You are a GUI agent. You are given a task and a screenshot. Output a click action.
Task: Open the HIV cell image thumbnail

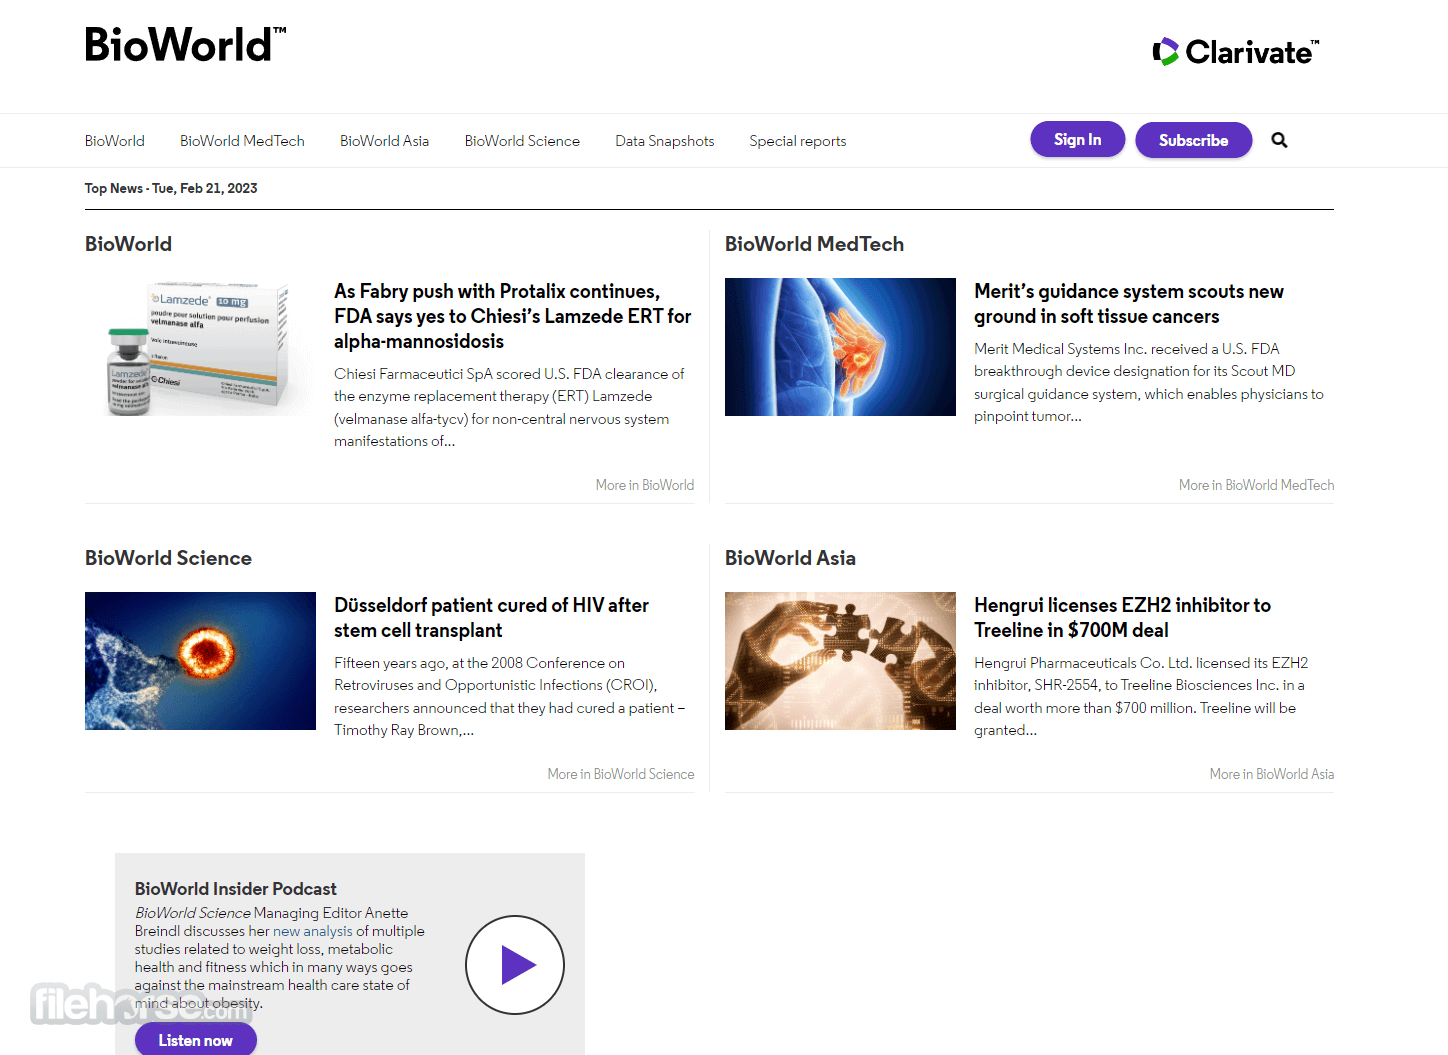point(200,661)
